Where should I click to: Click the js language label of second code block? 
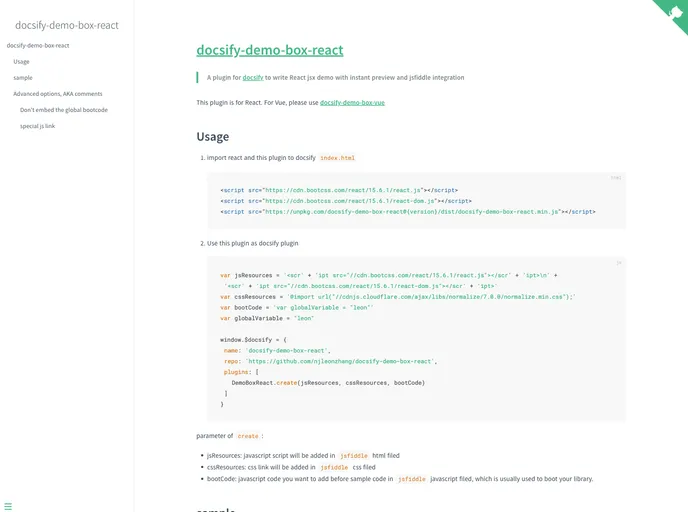619,263
